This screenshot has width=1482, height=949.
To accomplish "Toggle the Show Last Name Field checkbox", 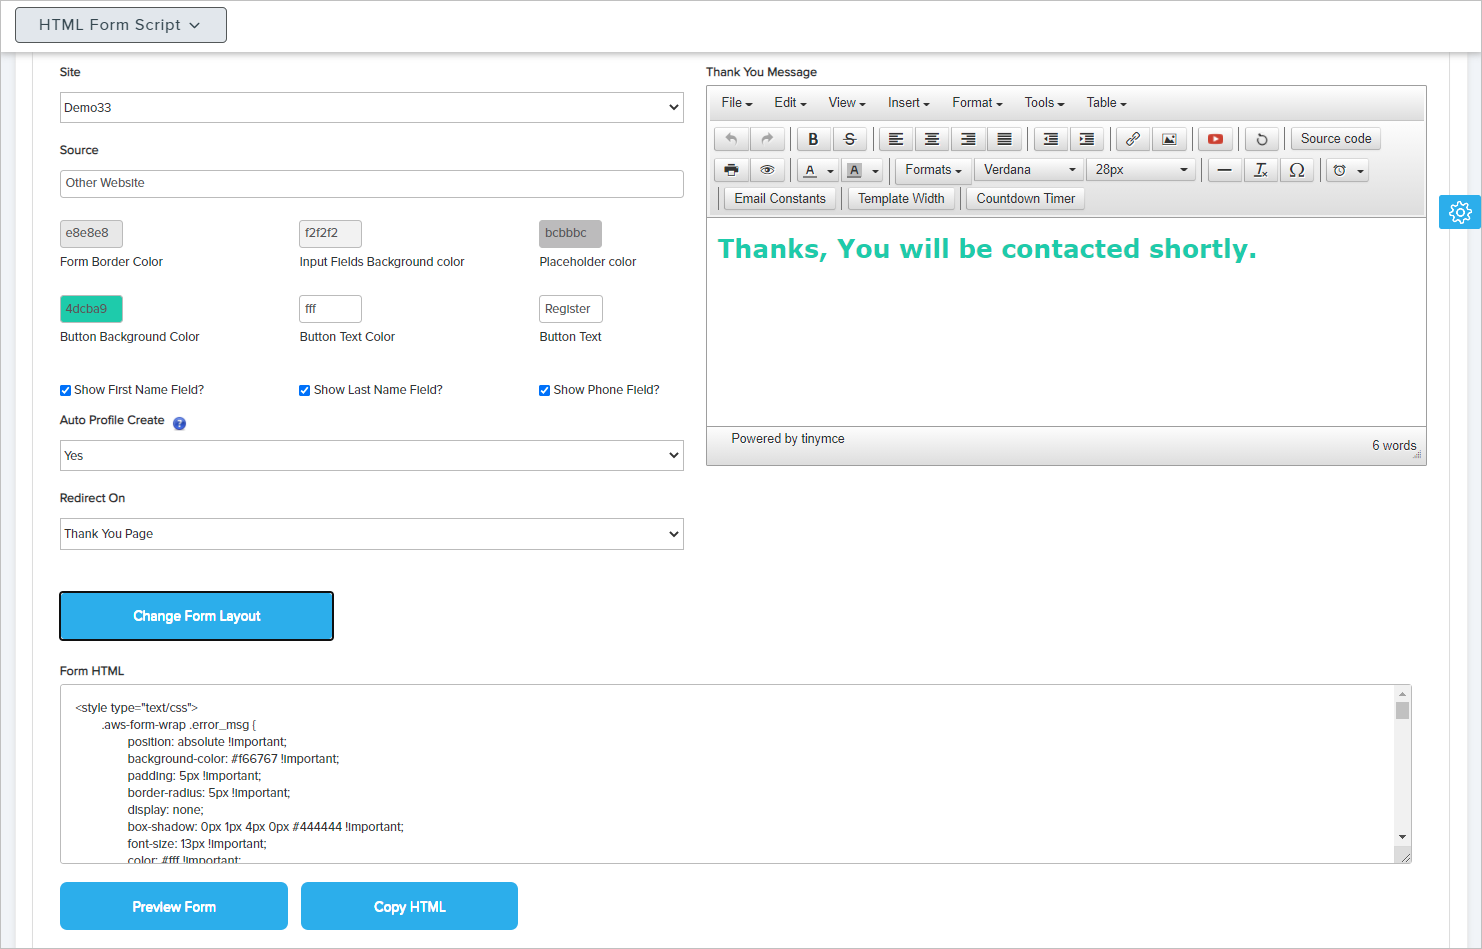I will [x=305, y=391].
